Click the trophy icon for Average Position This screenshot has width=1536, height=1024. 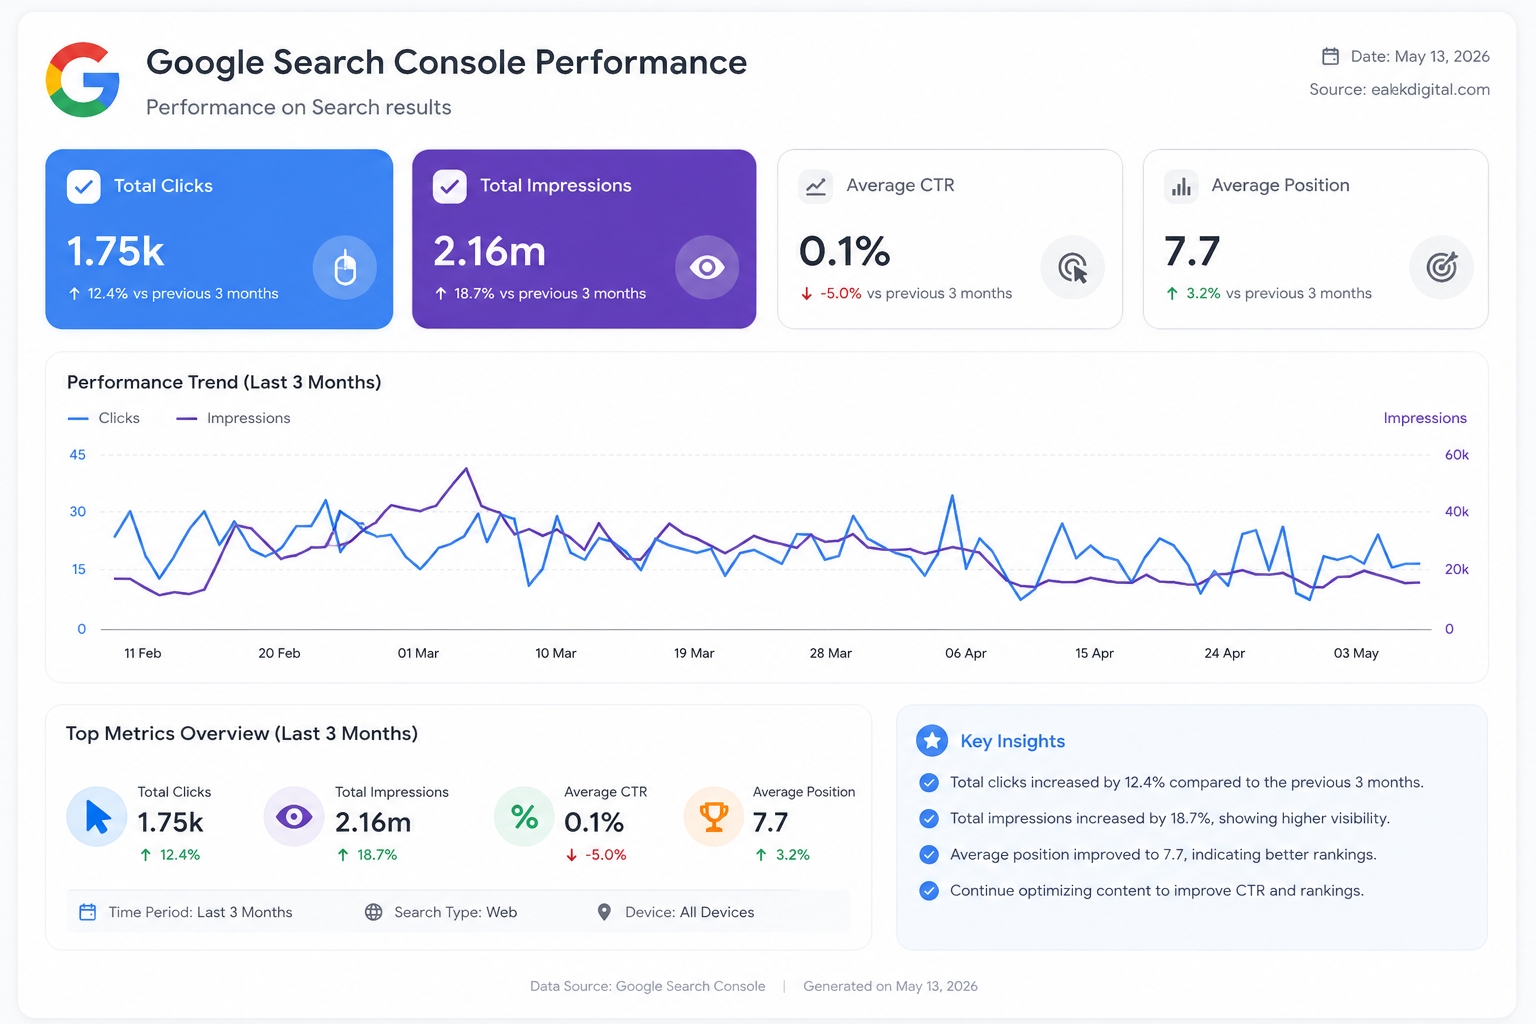(x=714, y=817)
